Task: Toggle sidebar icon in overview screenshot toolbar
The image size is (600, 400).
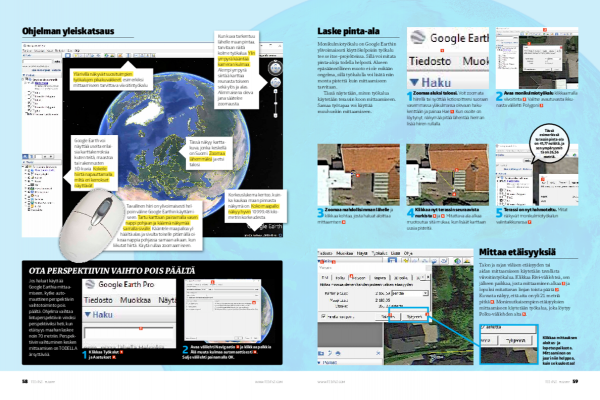Action: coord(67,56)
